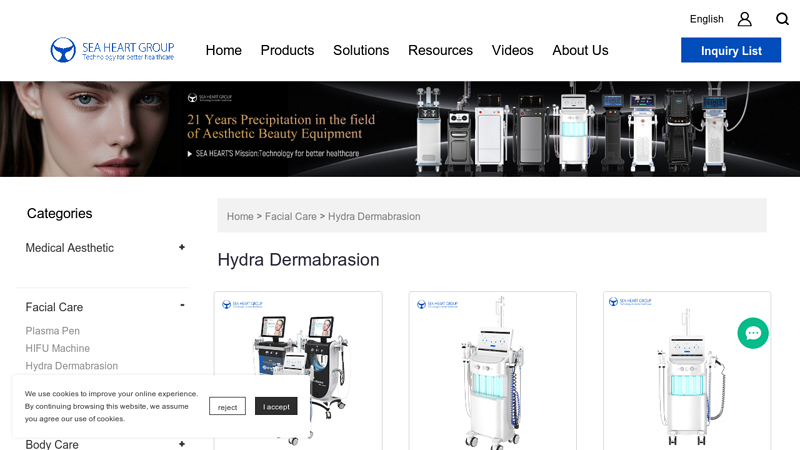Image resolution: width=800 pixels, height=450 pixels.
Task: Click the Inquiry List button
Action: tap(731, 50)
